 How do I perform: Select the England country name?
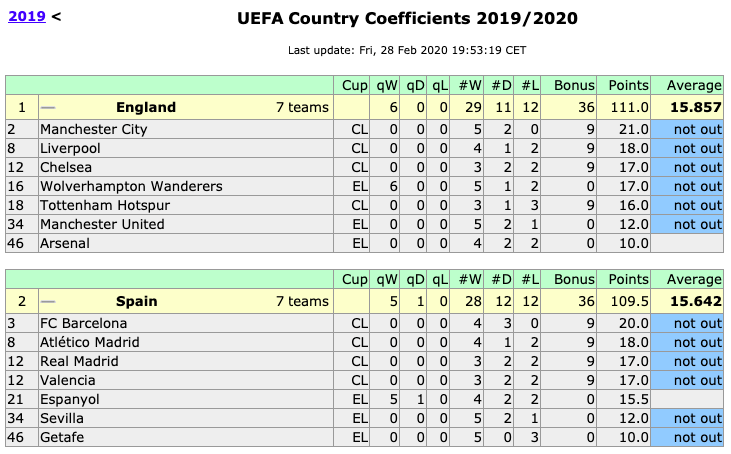tap(146, 107)
